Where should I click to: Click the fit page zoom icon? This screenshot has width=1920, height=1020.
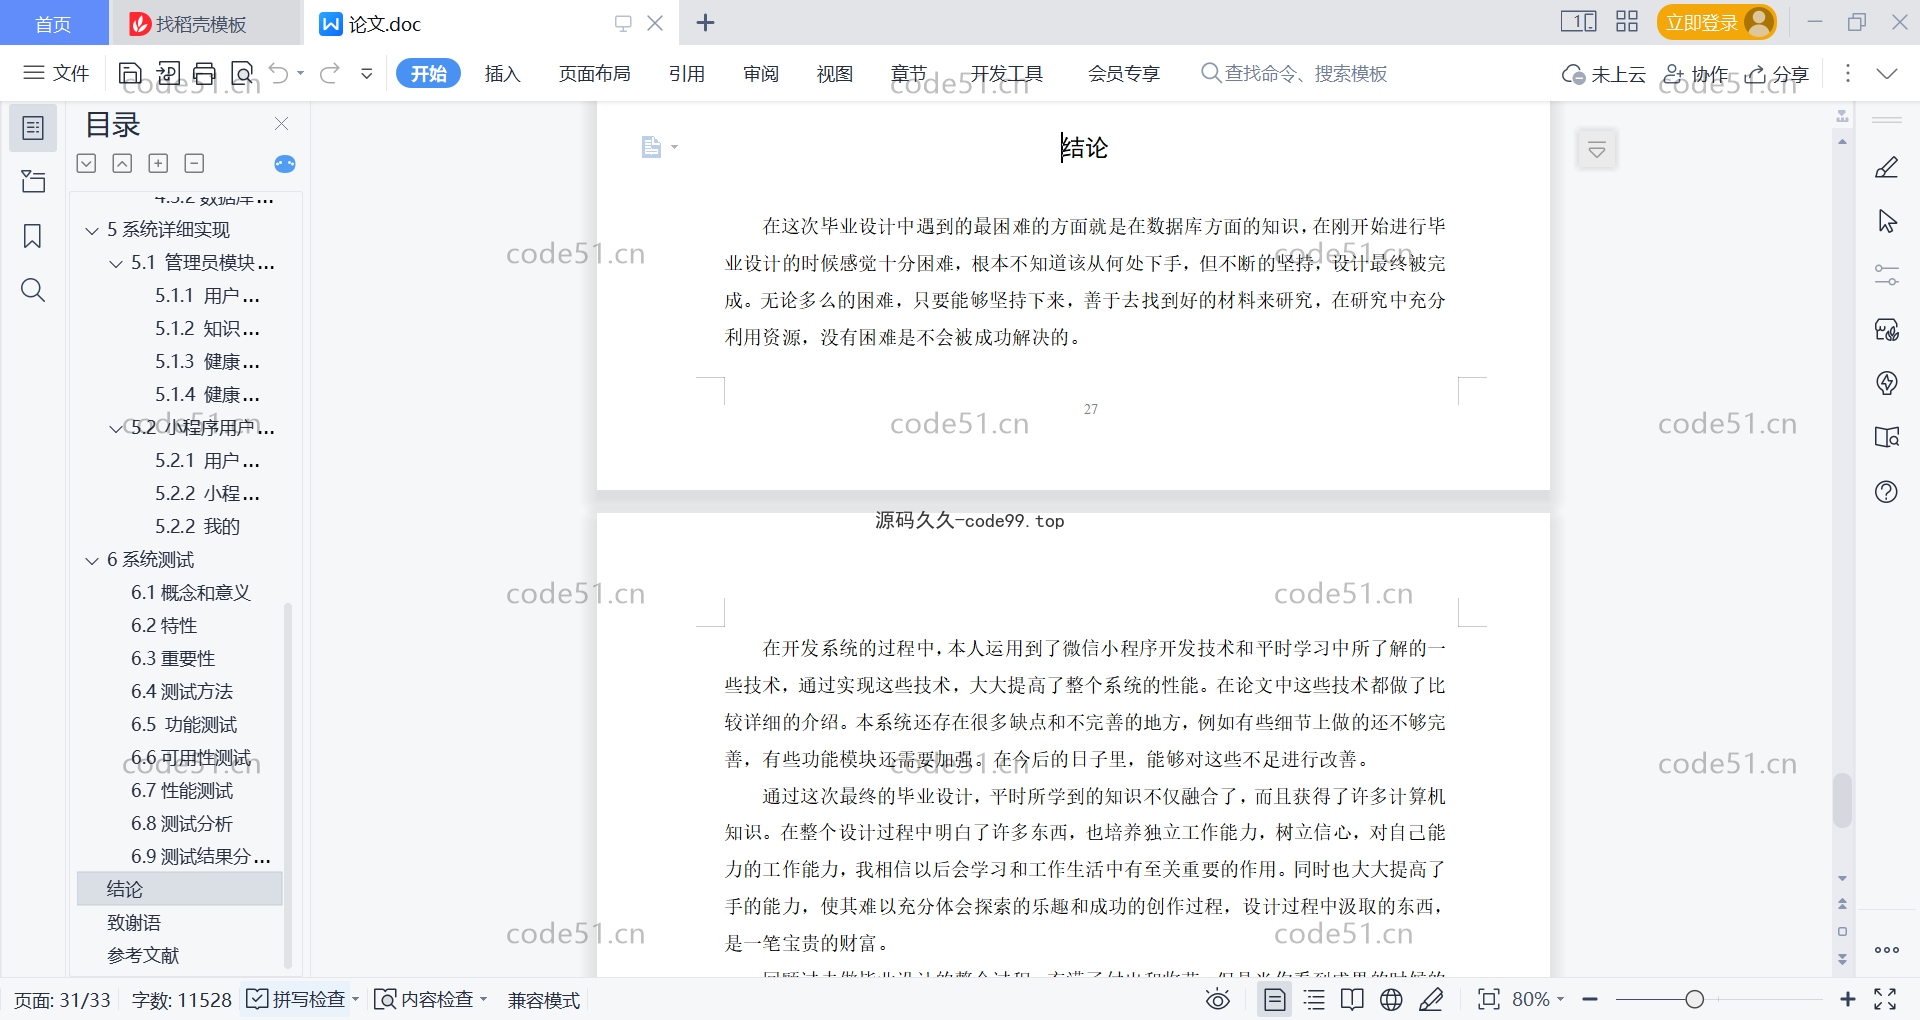pos(1489,999)
